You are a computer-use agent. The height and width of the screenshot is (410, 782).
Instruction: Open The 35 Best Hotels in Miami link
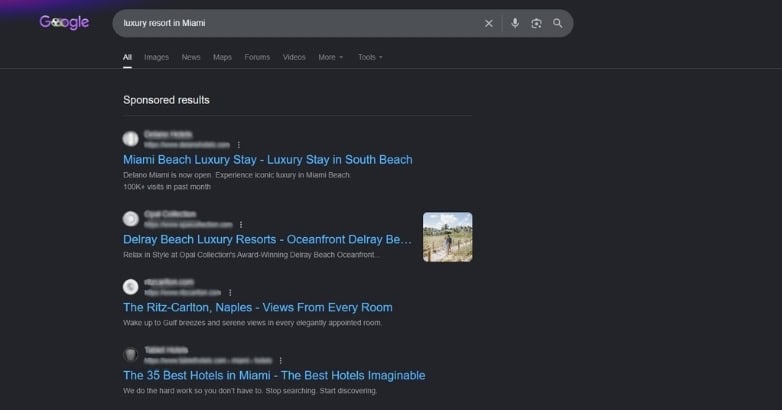(x=274, y=375)
